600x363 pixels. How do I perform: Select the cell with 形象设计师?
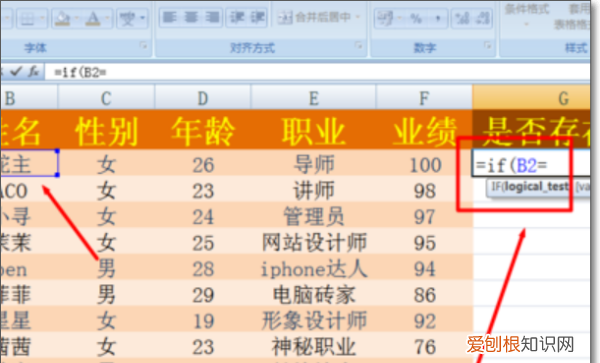[x=313, y=321]
